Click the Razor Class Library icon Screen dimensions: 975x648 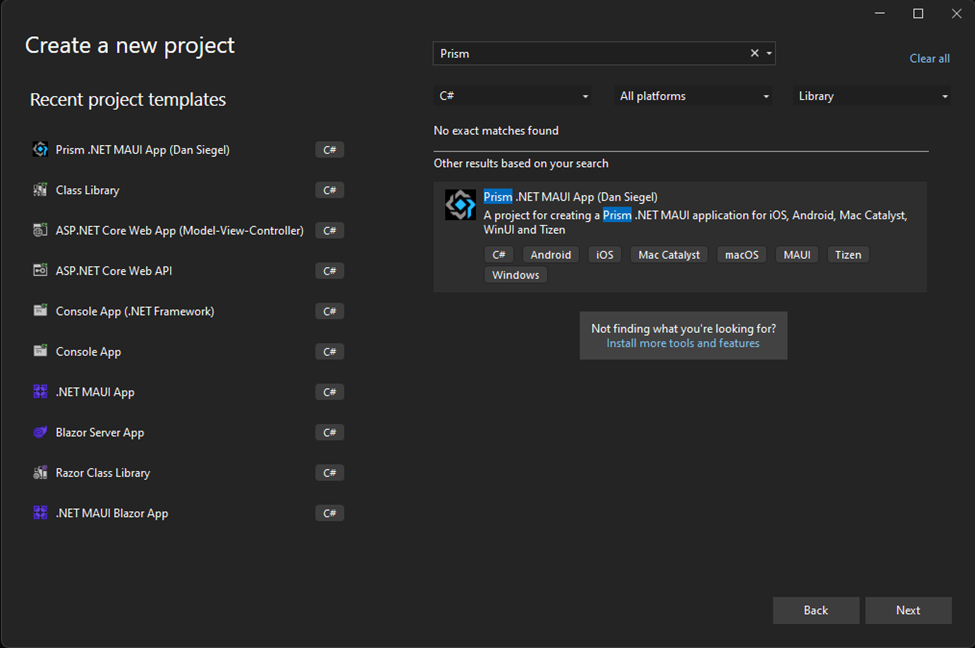pyautogui.click(x=40, y=473)
